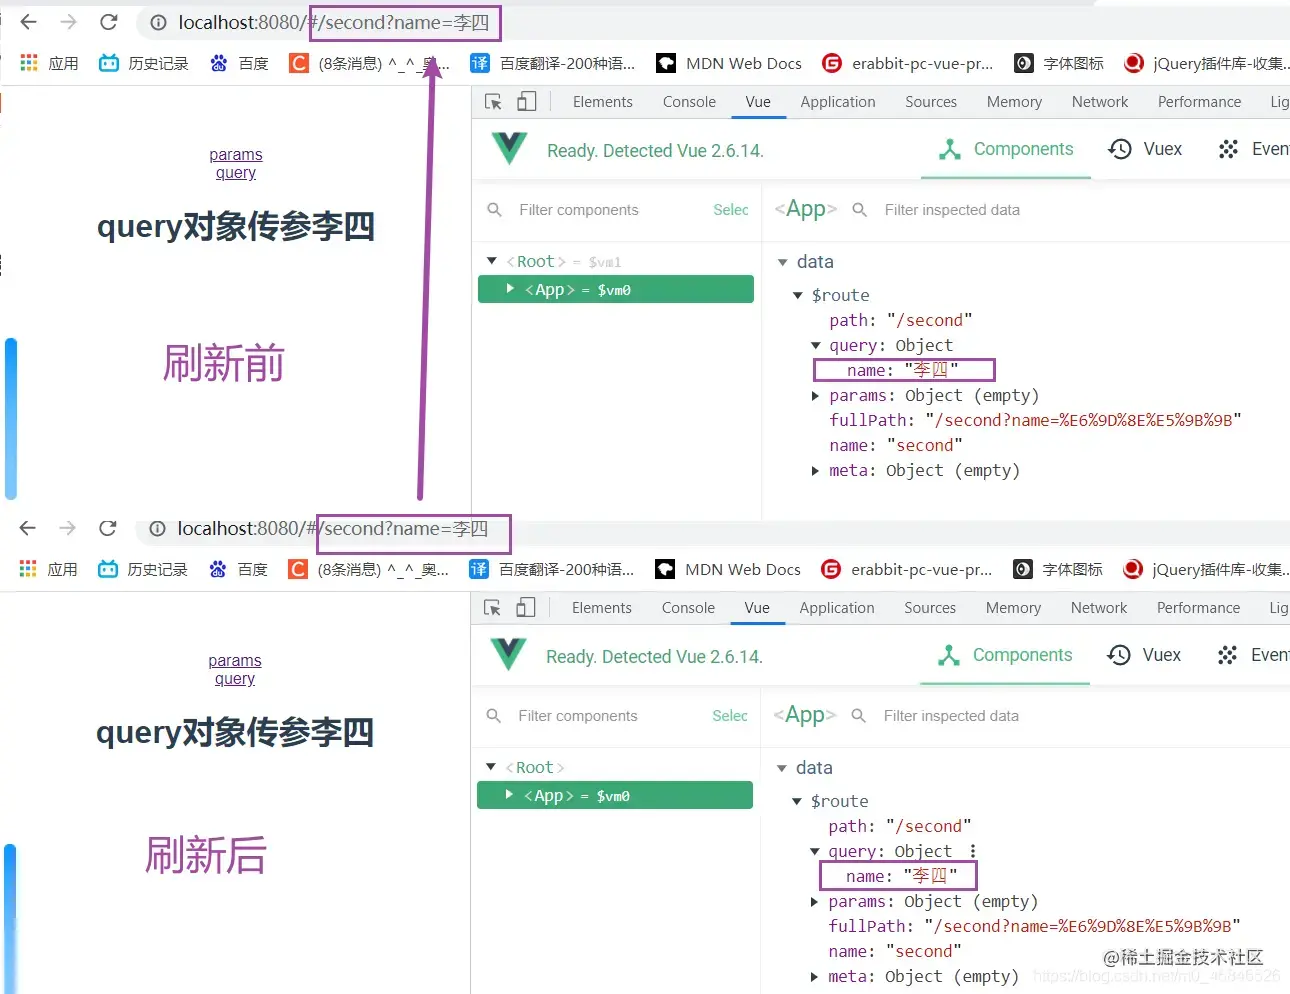The height and width of the screenshot is (994, 1290).
Task: Open (8条消息) CSDN bookmark in lower browser
Action: [x=368, y=569]
